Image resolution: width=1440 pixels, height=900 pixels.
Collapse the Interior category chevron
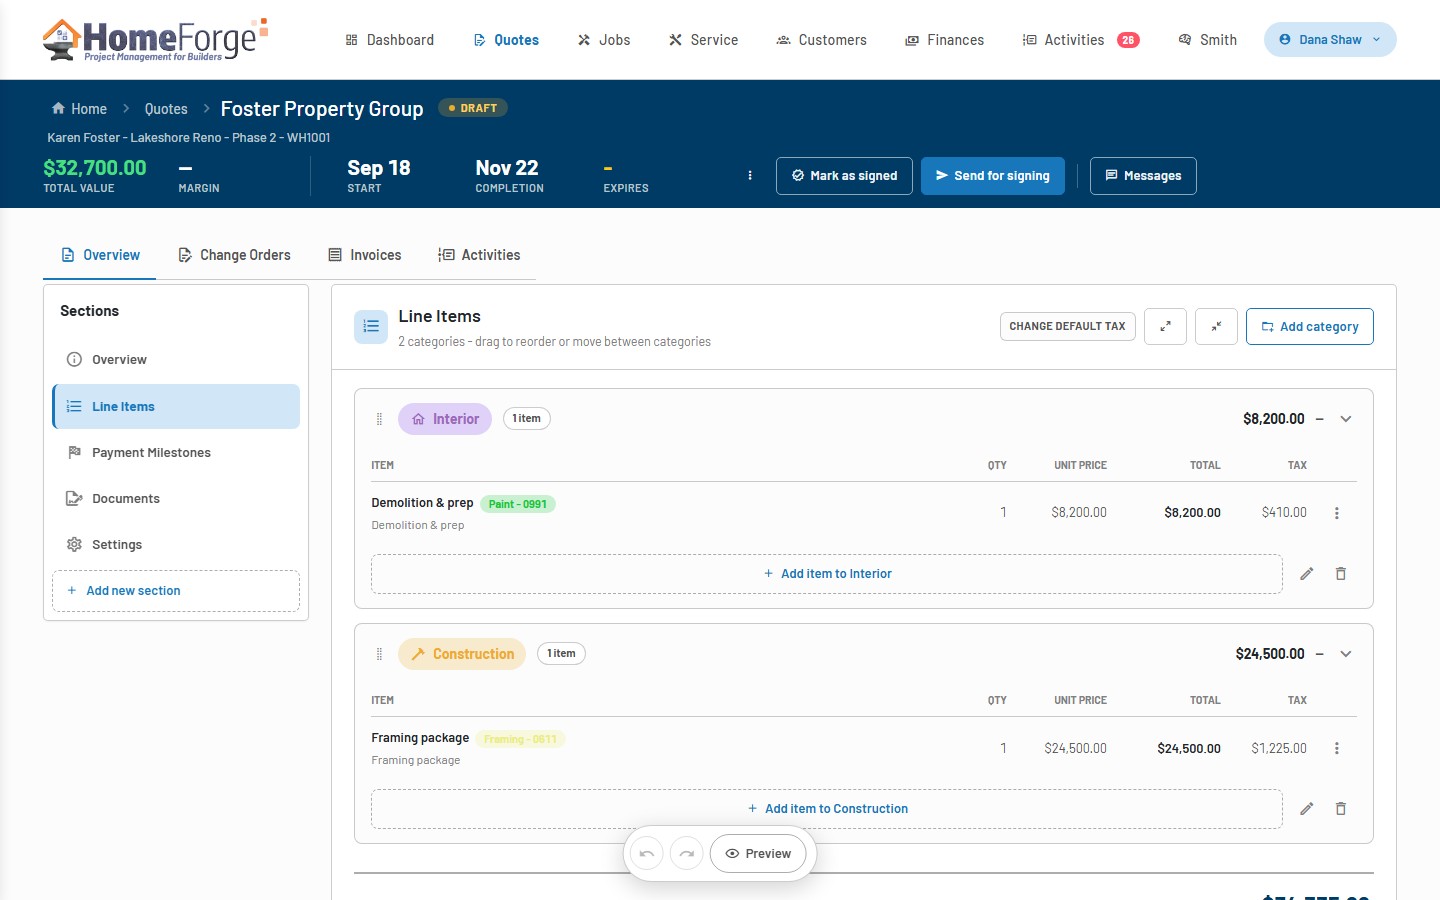click(1346, 419)
